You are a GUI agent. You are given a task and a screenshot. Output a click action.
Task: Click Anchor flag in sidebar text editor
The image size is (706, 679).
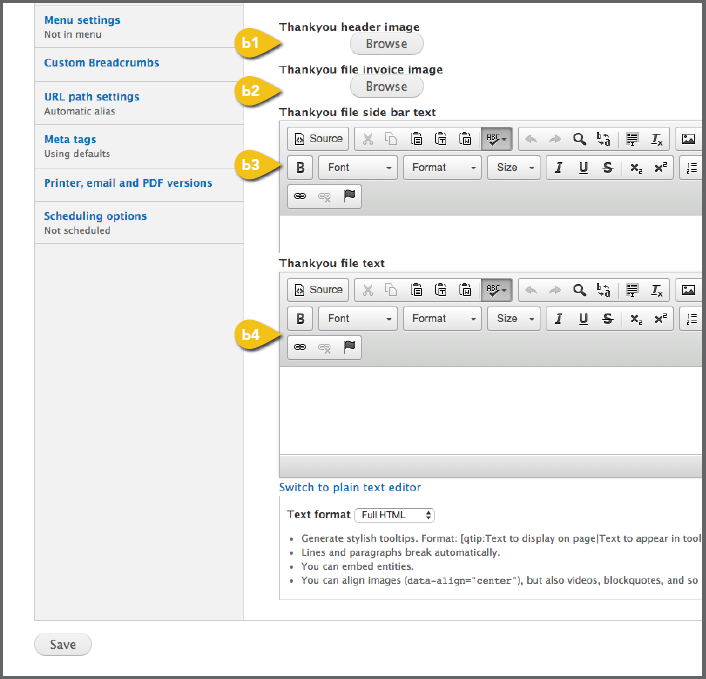point(349,196)
